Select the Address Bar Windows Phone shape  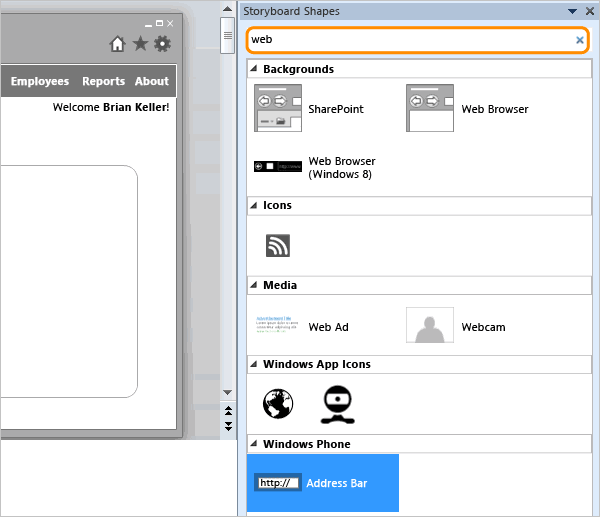pyautogui.click(x=322, y=483)
